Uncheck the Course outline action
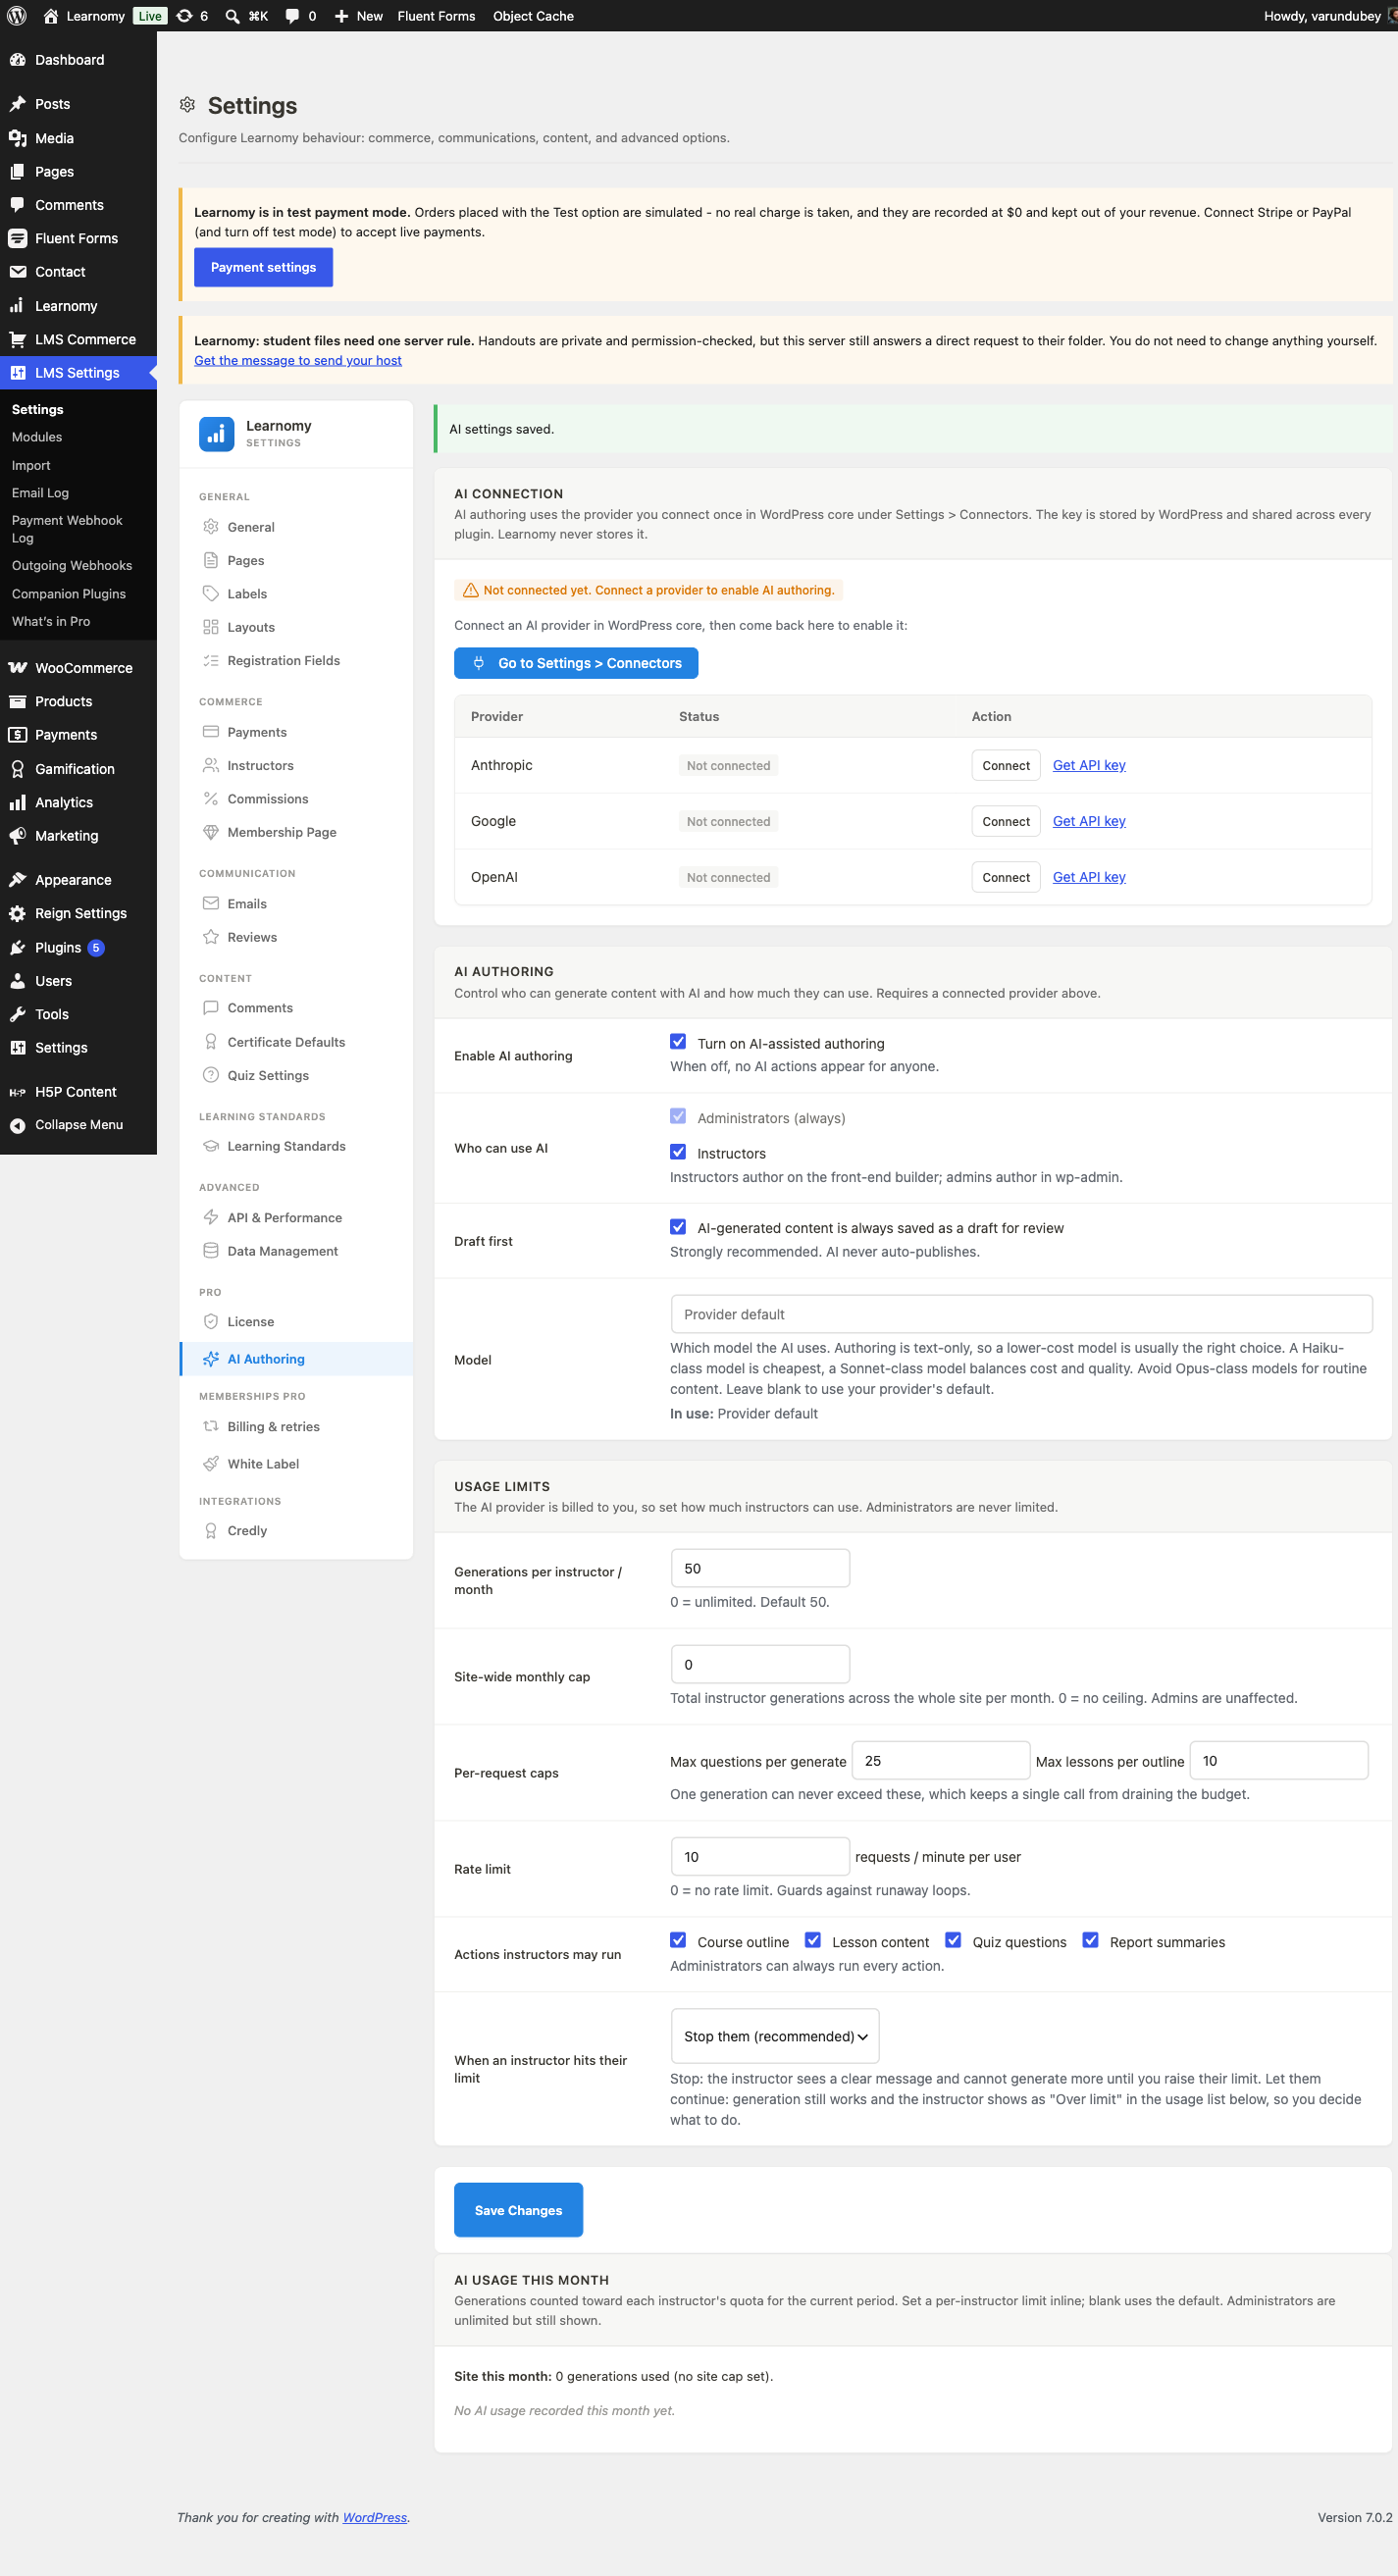Screen dimensions: 1398x2576 678,1940
